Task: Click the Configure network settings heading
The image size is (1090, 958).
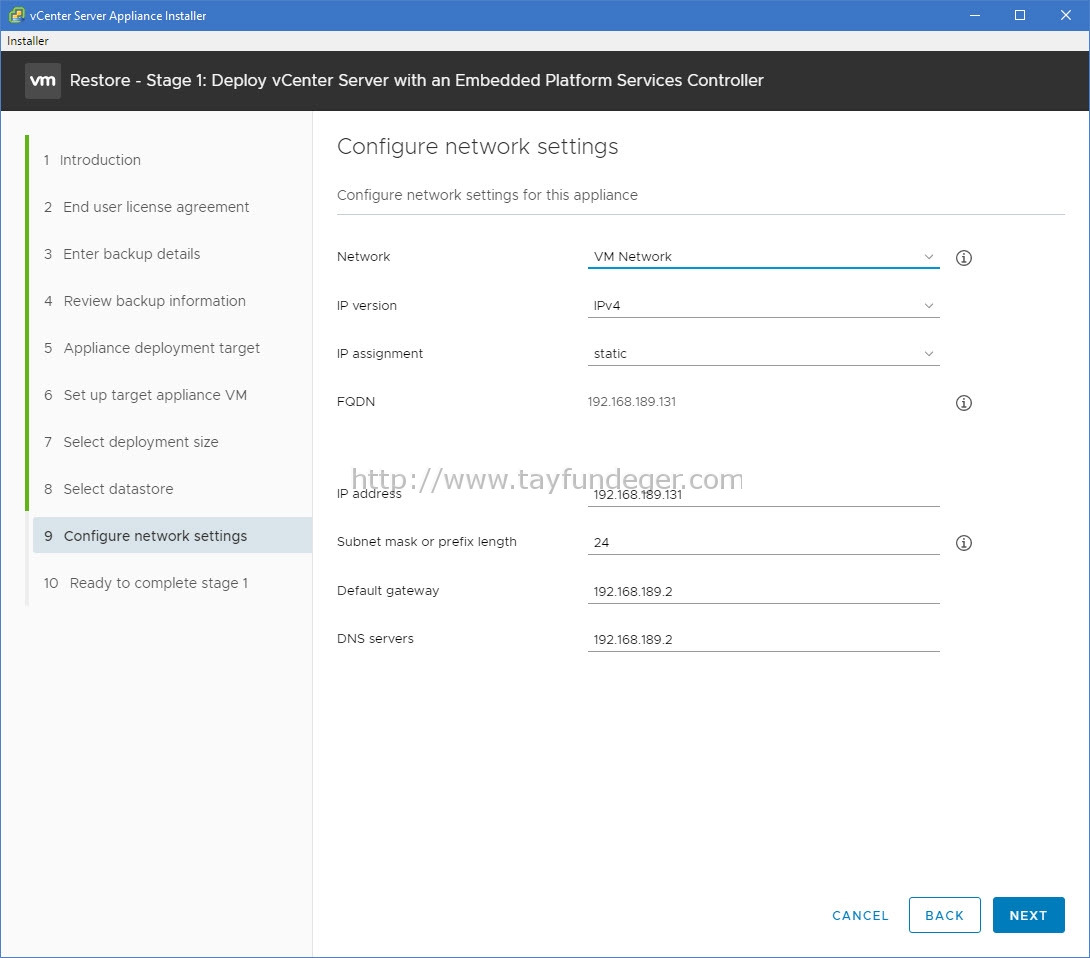Action: [x=478, y=147]
